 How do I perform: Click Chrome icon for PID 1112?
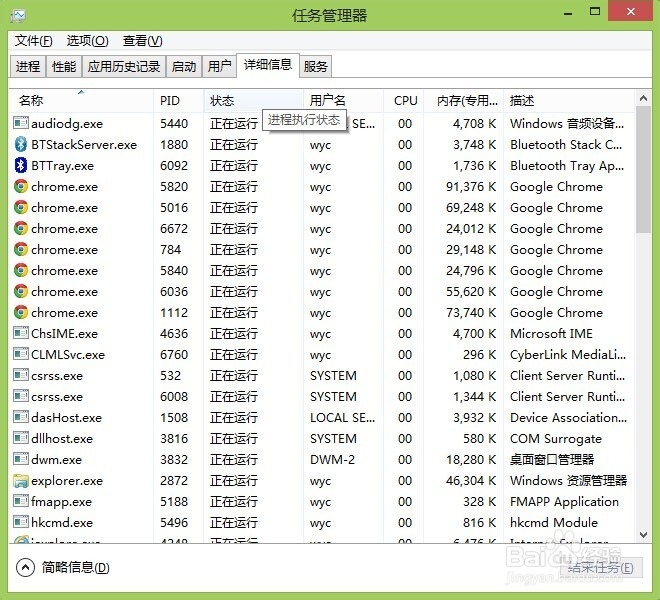pos(21,312)
